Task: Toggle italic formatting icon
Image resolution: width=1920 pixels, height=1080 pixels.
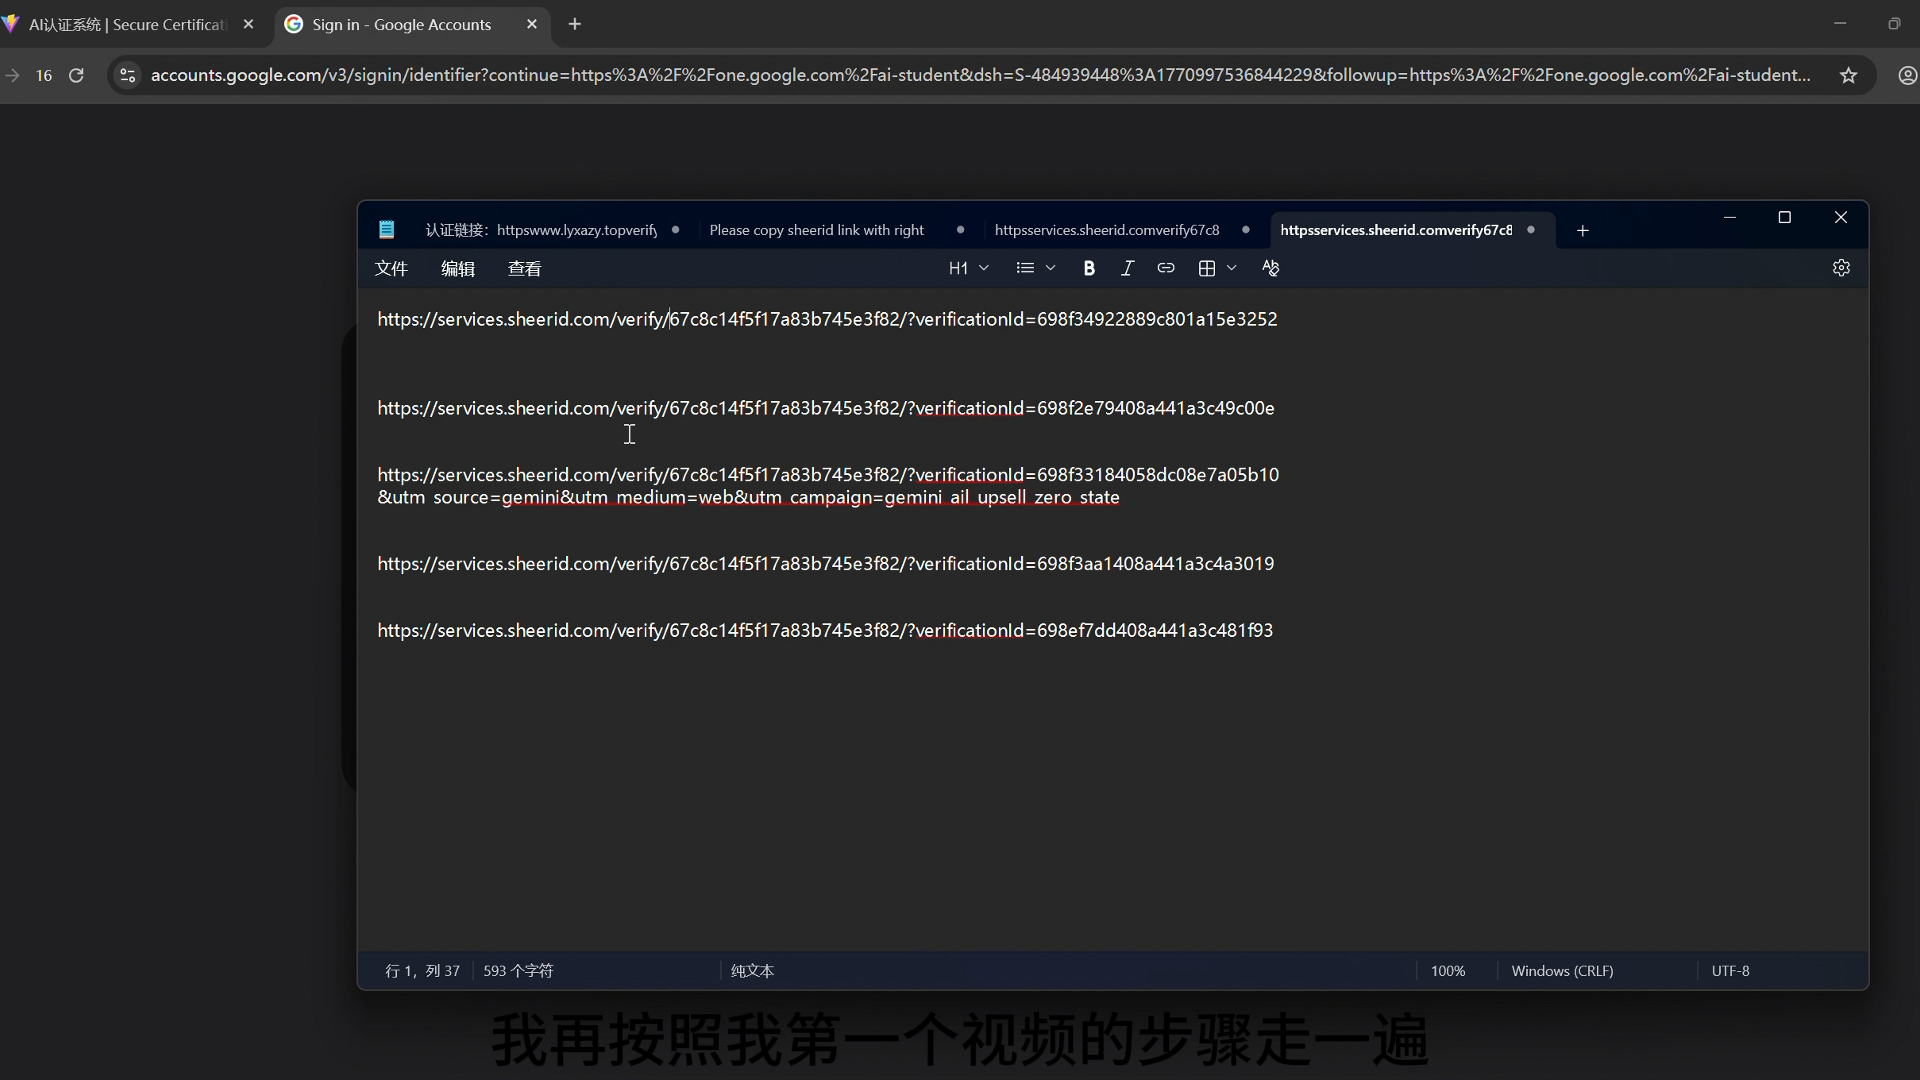Action: [1127, 268]
